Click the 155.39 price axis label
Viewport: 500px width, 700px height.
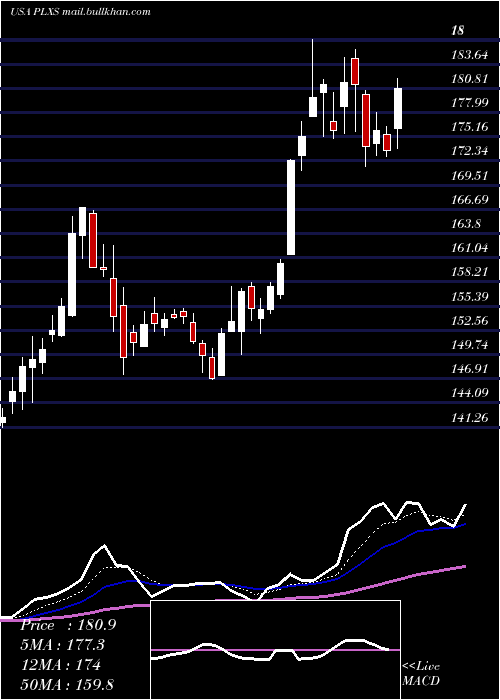[x=469, y=297]
